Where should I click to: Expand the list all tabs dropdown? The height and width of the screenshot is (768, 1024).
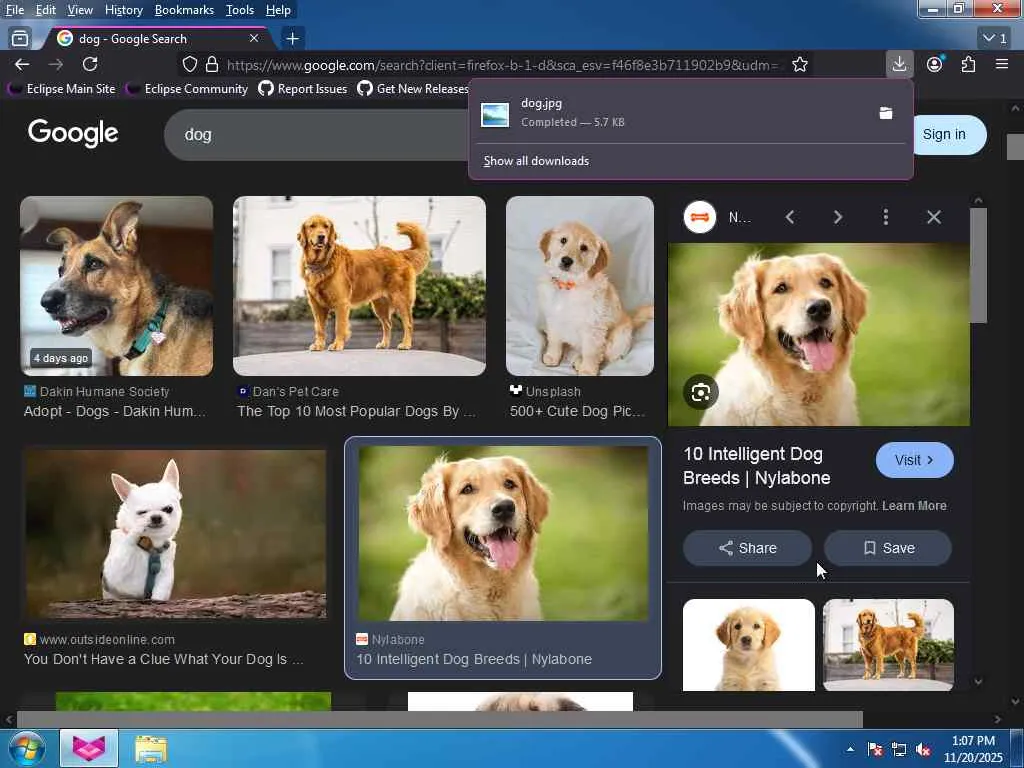(995, 38)
